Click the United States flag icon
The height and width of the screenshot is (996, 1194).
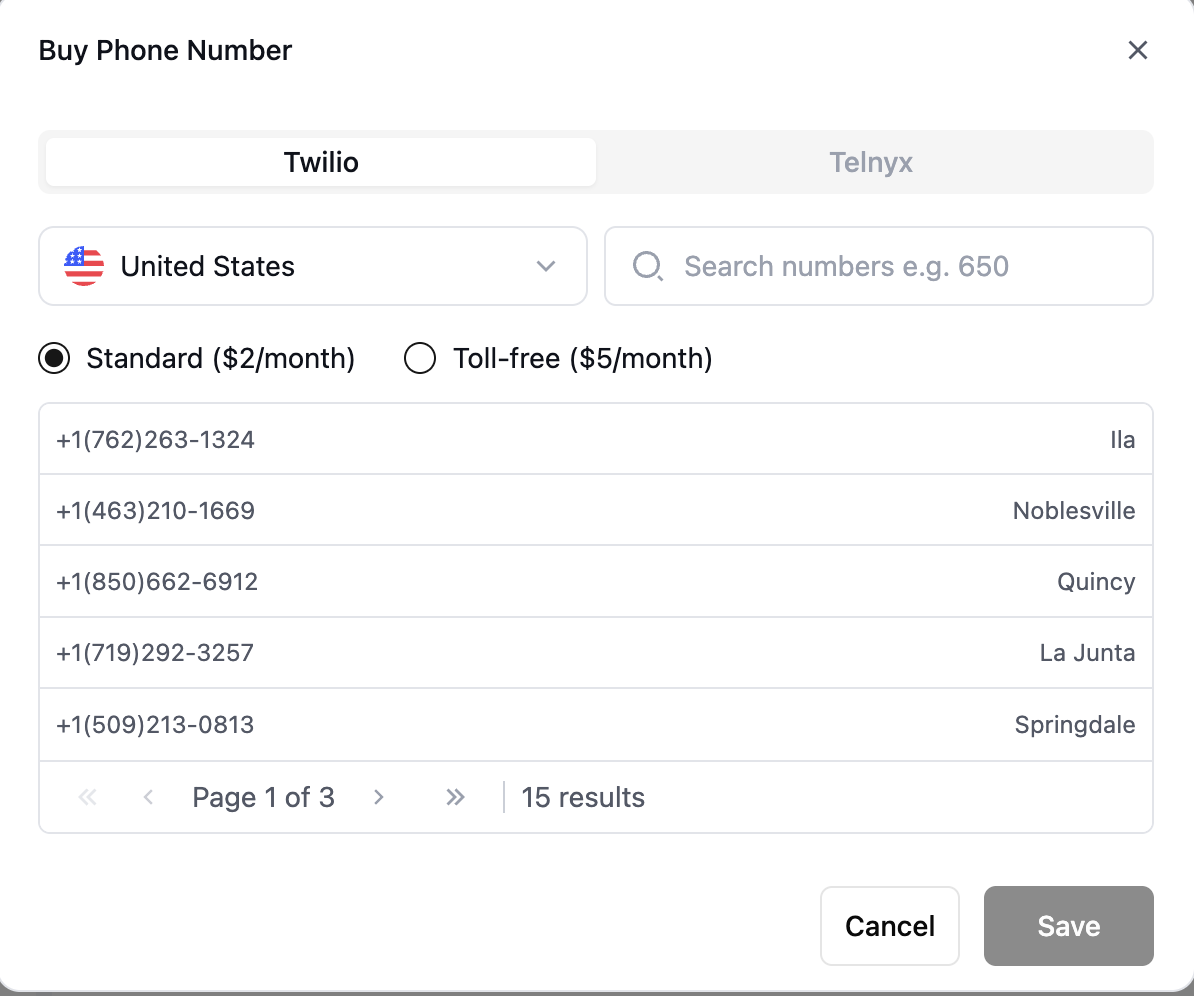coord(84,267)
